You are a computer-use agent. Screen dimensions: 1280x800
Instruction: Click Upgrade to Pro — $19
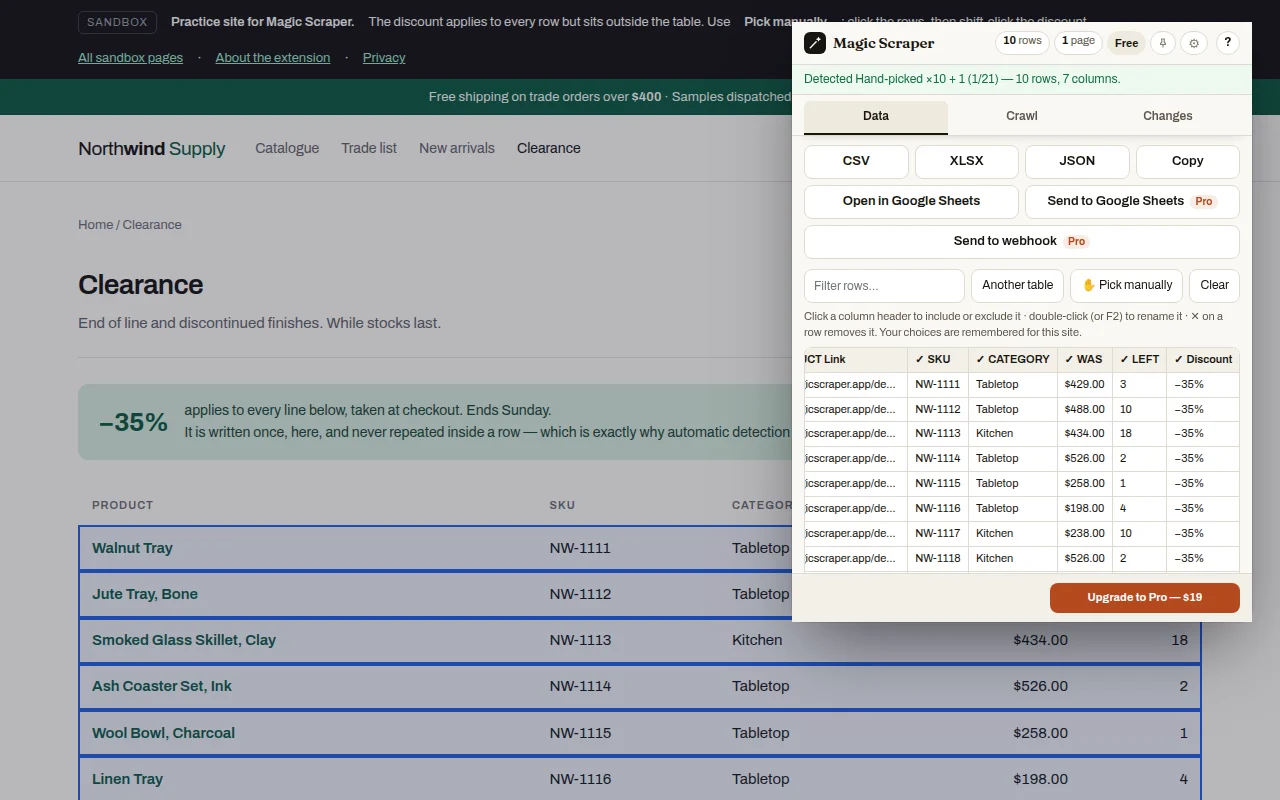tap(1145, 598)
